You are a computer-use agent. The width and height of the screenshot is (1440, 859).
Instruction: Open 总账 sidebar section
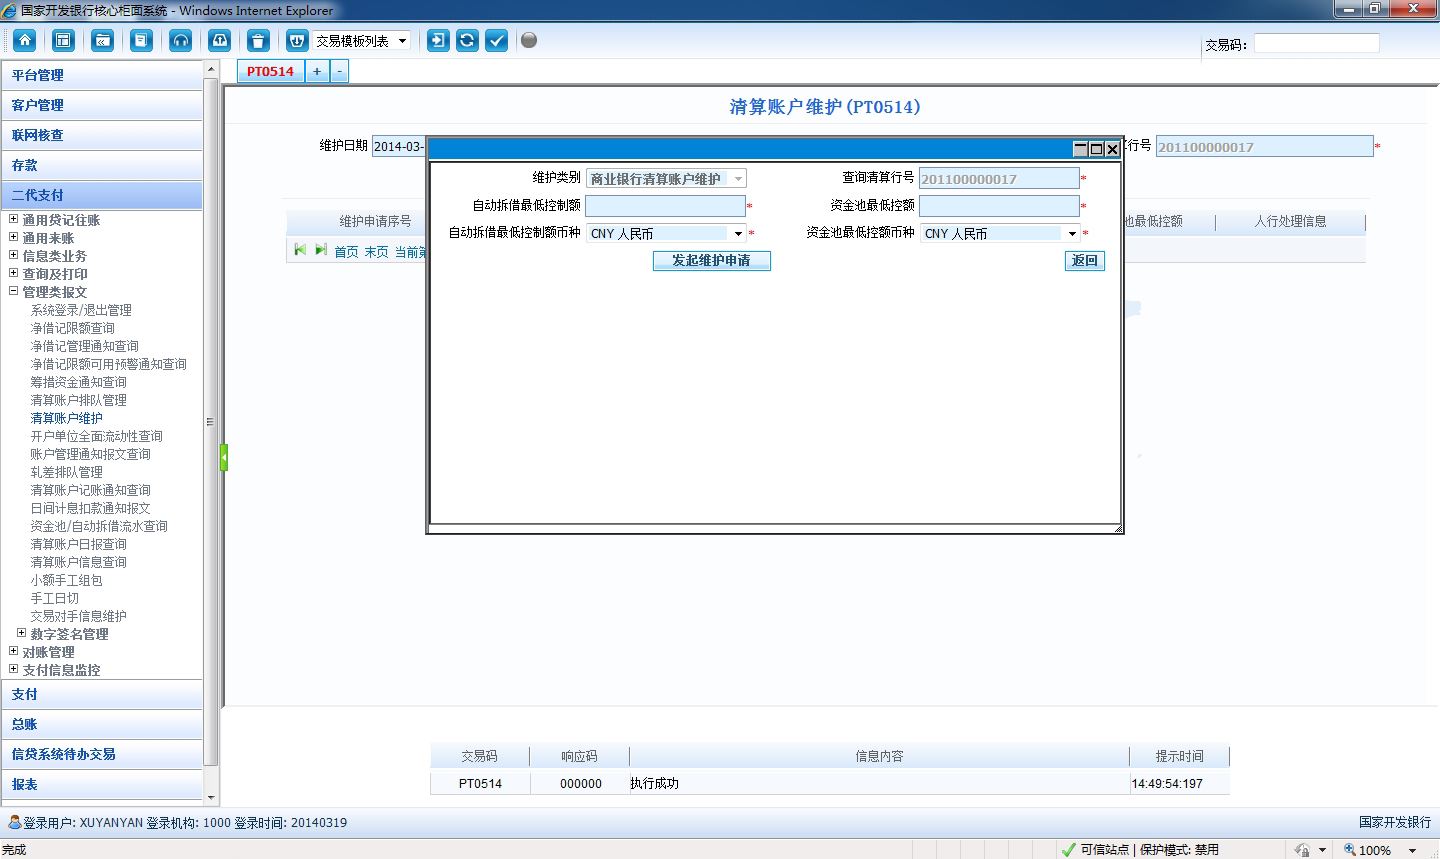[x=102, y=724]
